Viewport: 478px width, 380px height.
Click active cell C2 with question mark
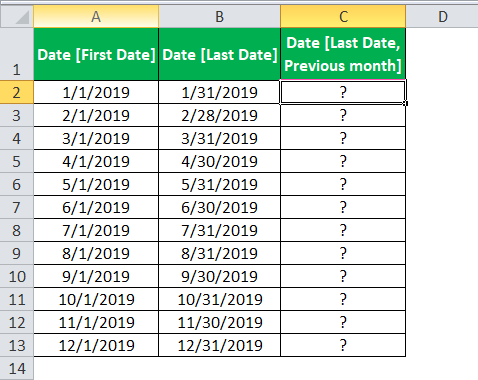tap(343, 92)
